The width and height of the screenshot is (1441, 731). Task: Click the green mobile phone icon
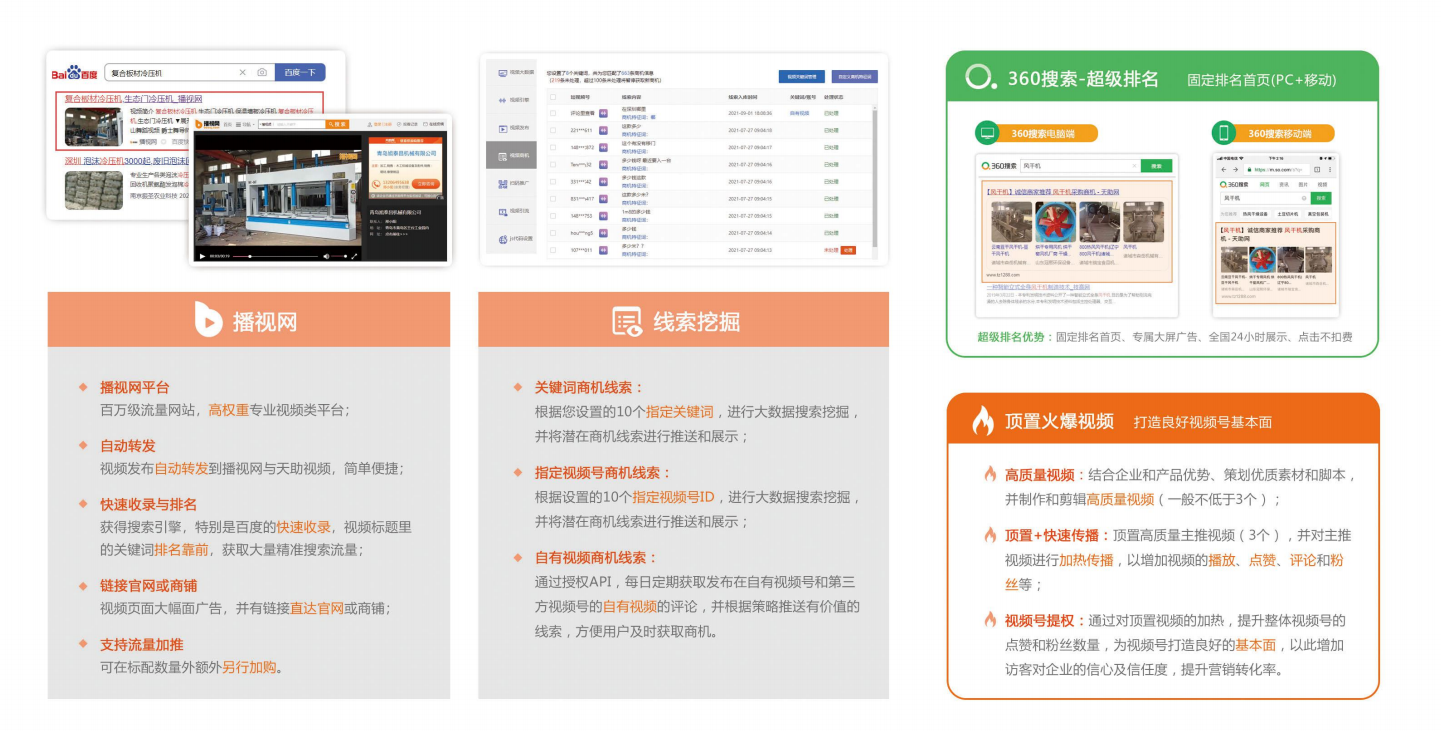tap(1224, 133)
